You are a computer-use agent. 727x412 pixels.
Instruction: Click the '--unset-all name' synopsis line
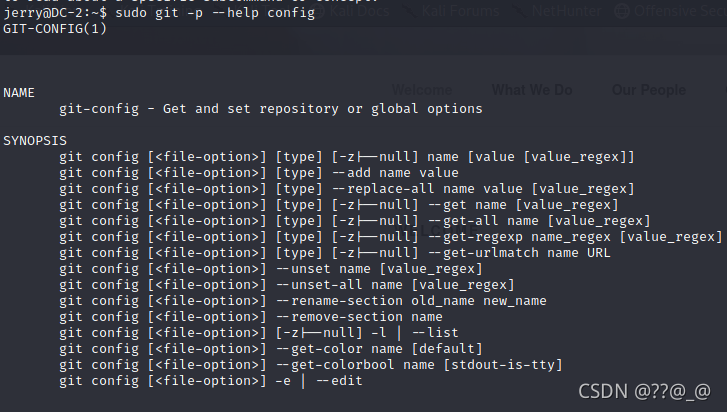(287, 285)
